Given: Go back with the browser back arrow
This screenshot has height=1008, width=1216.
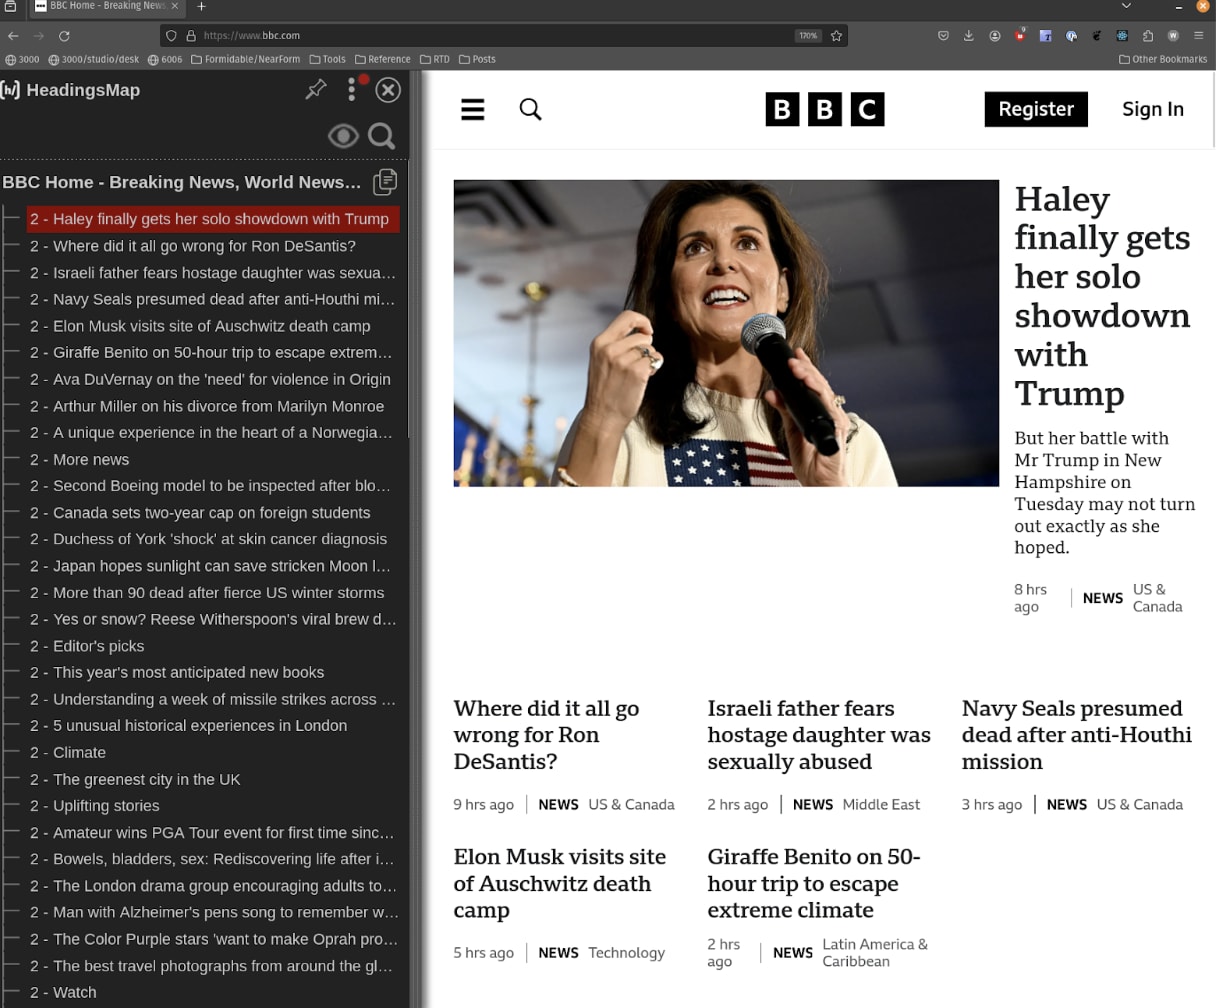Looking at the screenshot, I should coord(13,35).
